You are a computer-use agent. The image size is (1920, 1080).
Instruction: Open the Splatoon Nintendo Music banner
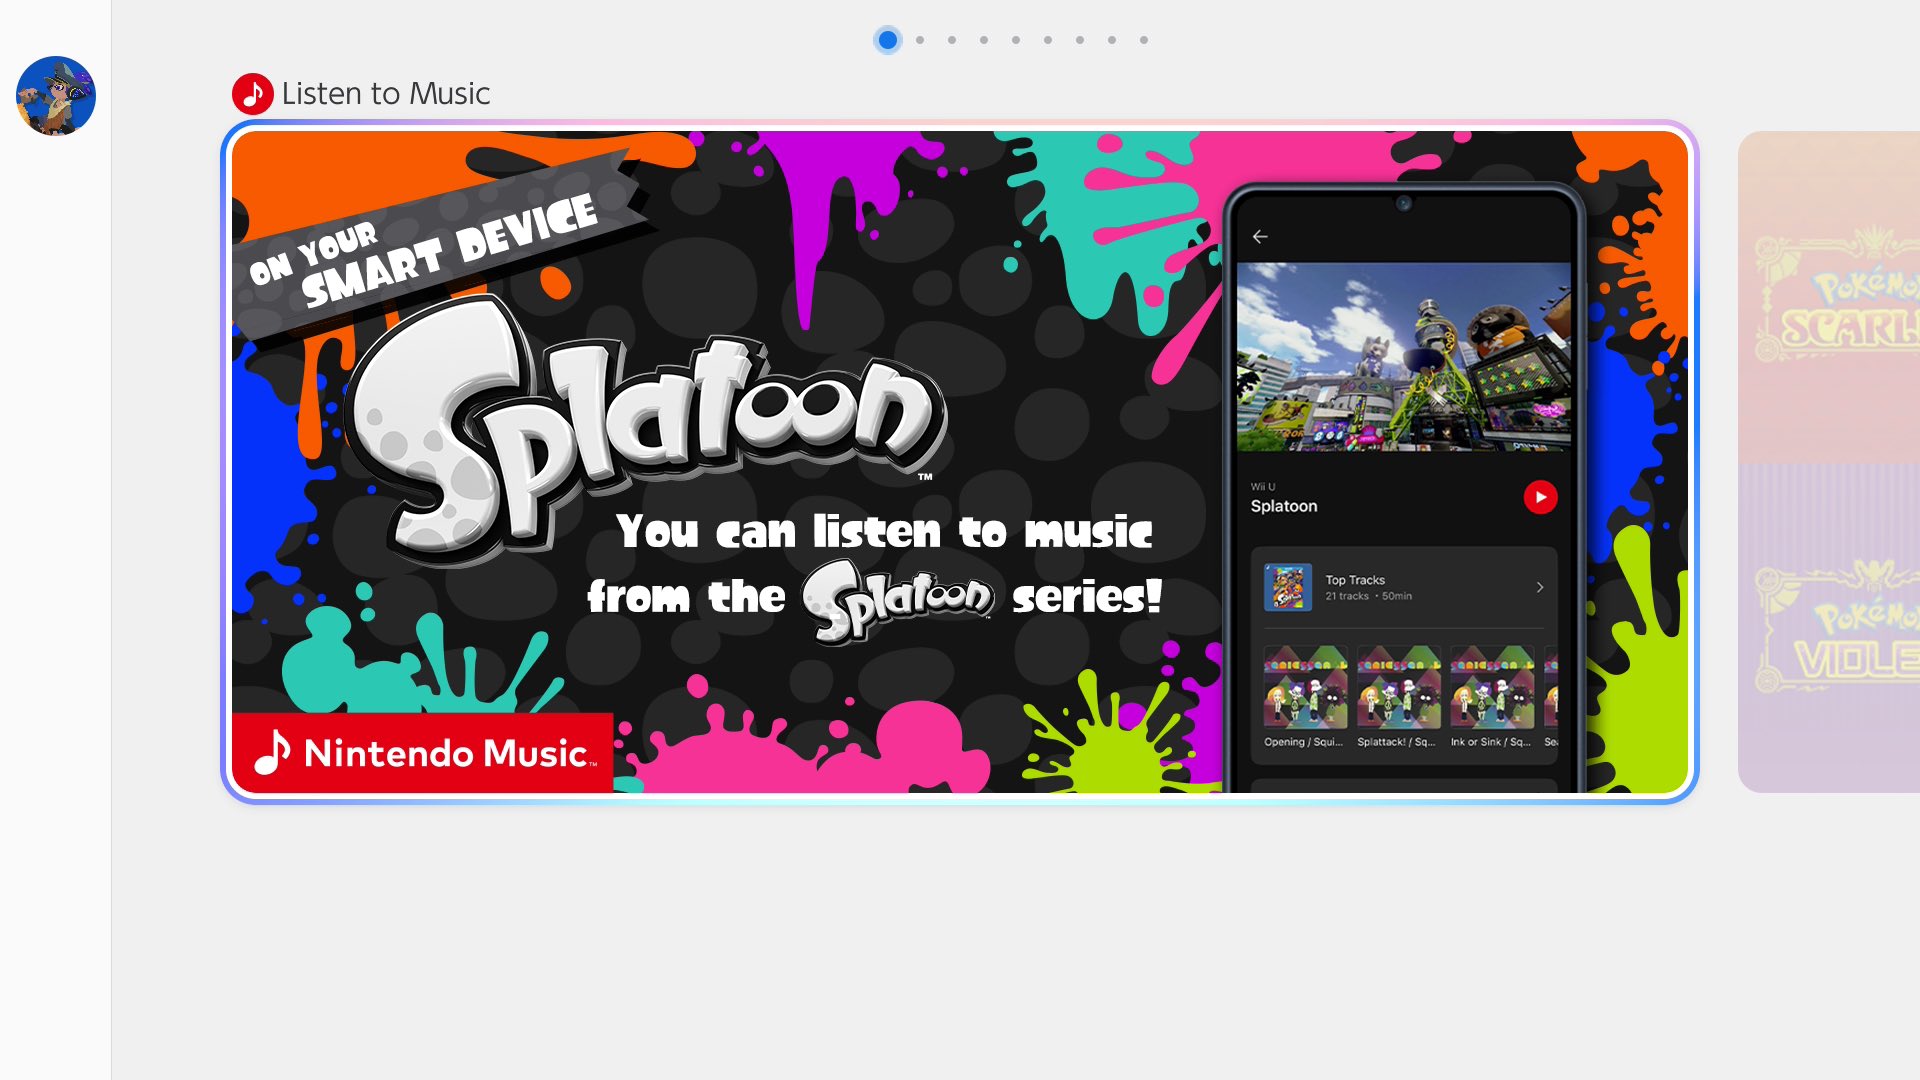(x=960, y=462)
